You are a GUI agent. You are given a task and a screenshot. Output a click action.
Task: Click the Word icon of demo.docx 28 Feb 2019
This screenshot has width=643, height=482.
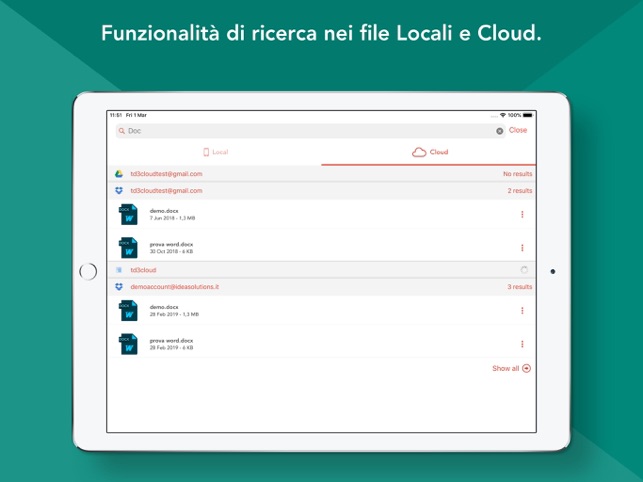(128, 311)
